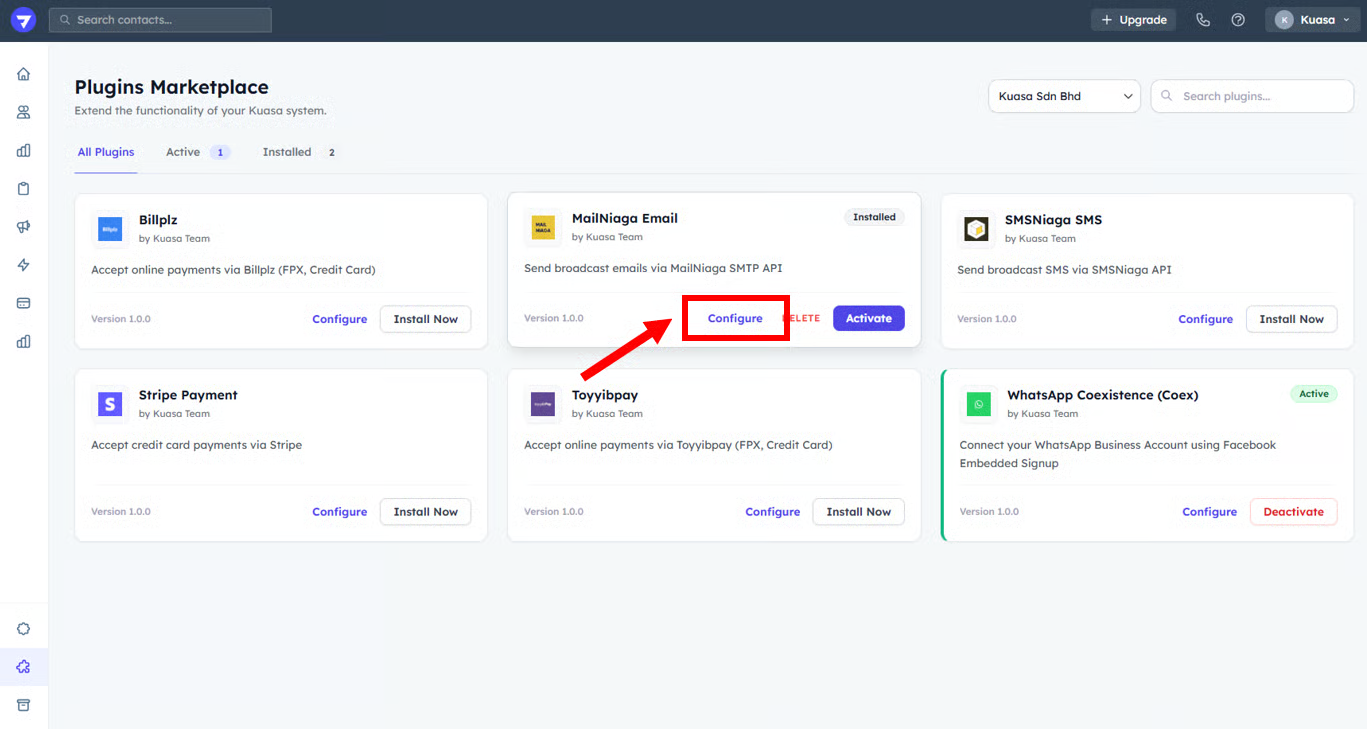Click the lightning bolt automation icon
The height and width of the screenshot is (729, 1367).
coord(24,265)
